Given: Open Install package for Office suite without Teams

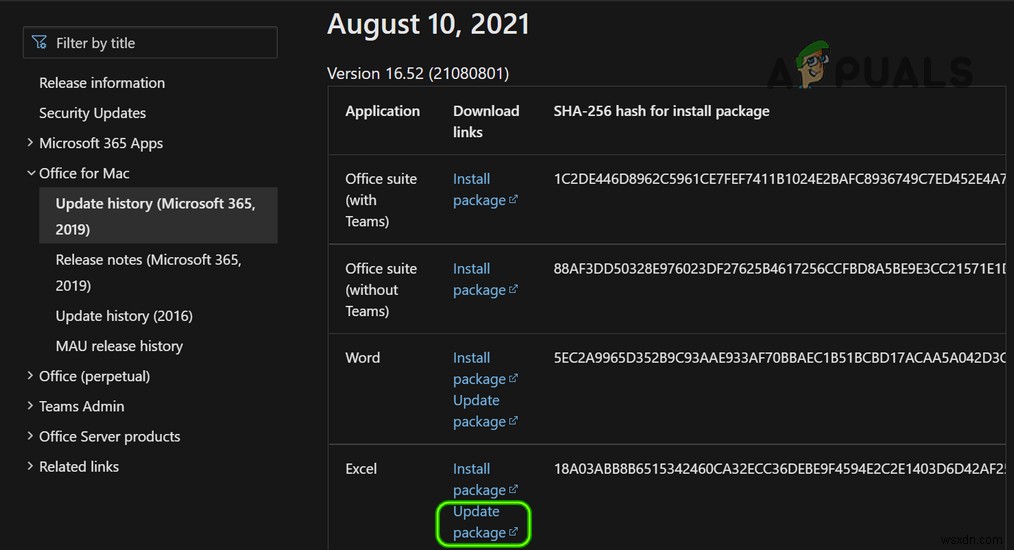Looking at the screenshot, I should (x=479, y=279).
